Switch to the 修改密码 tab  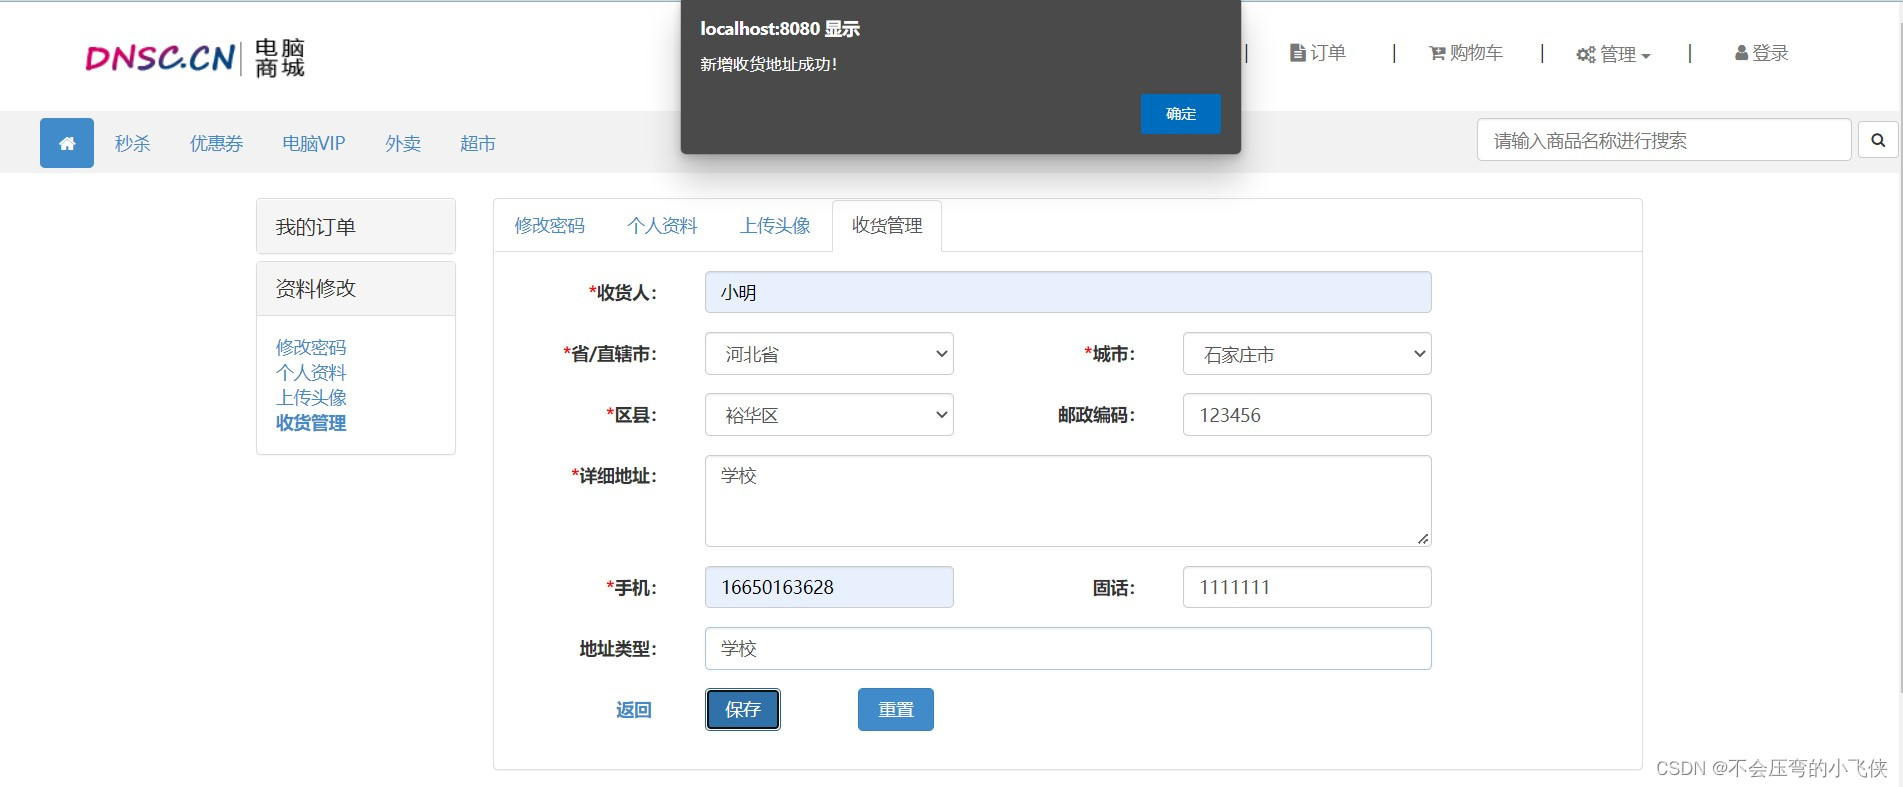pos(549,225)
